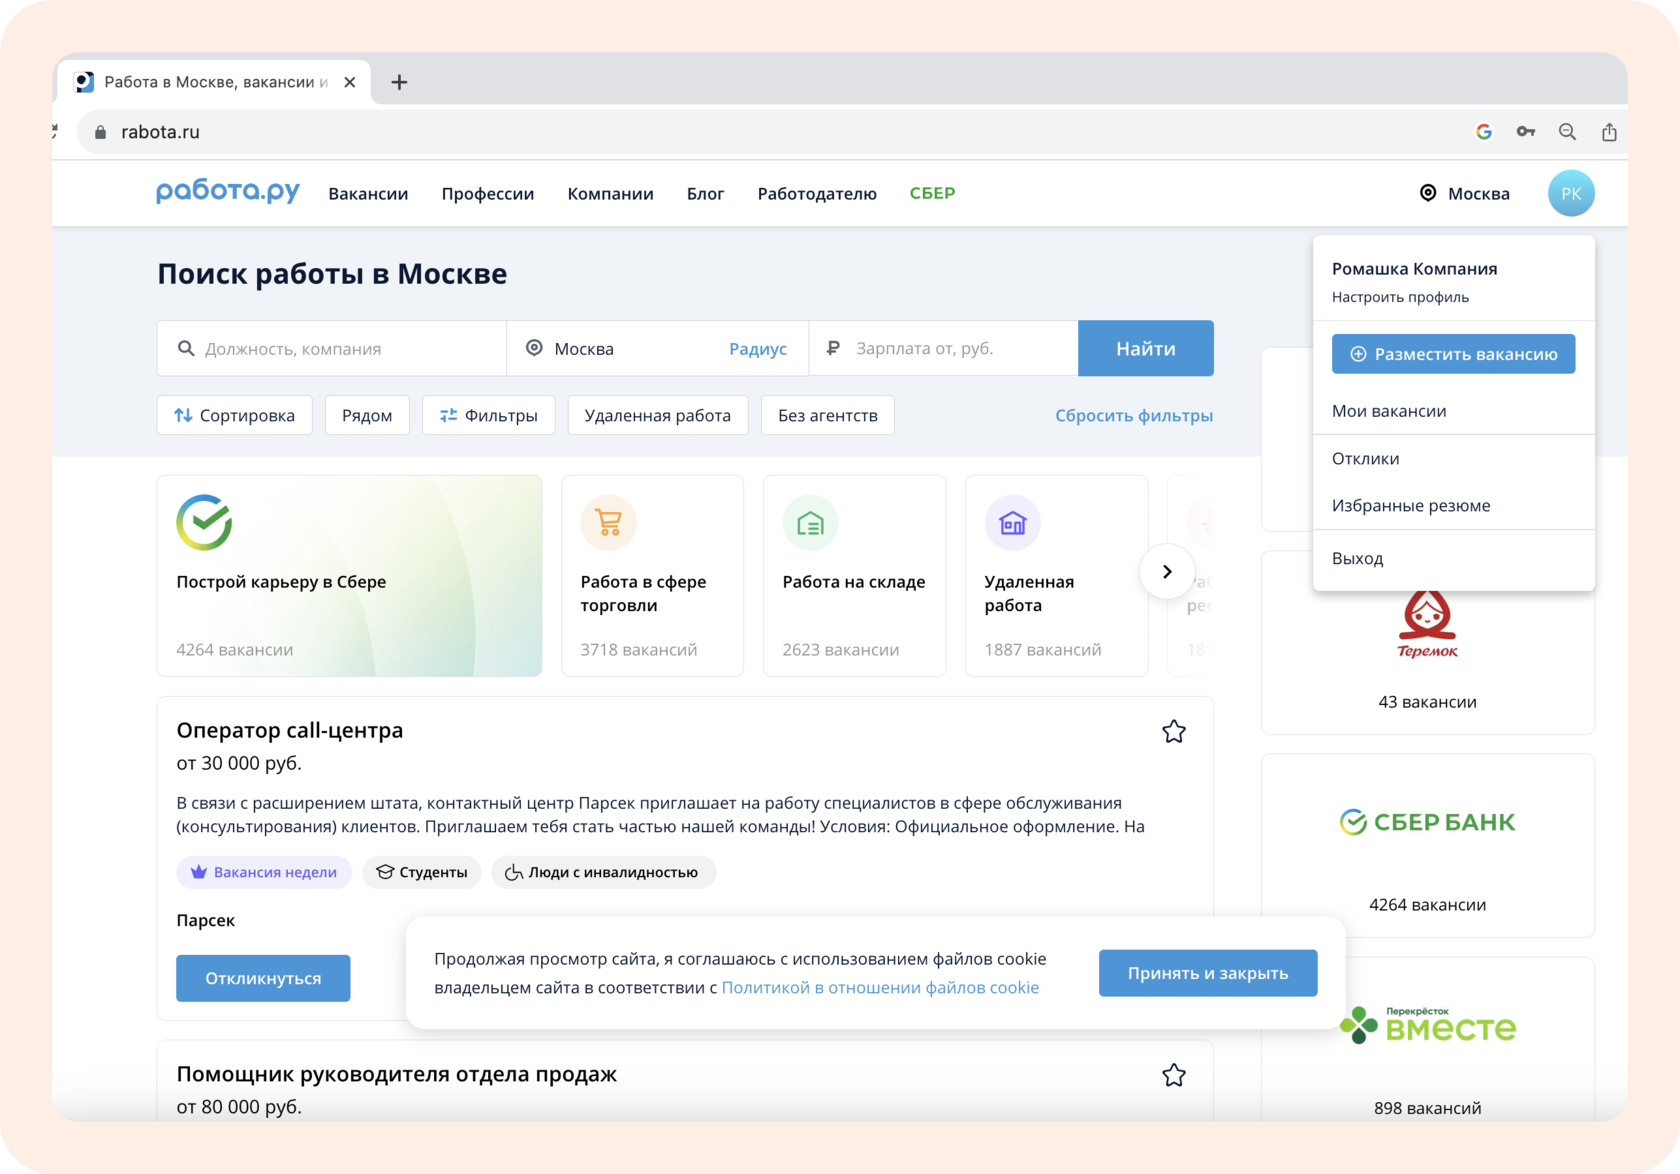Open the Радиус option
Viewport: 1680px width, 1174px height.
point(758,349)
